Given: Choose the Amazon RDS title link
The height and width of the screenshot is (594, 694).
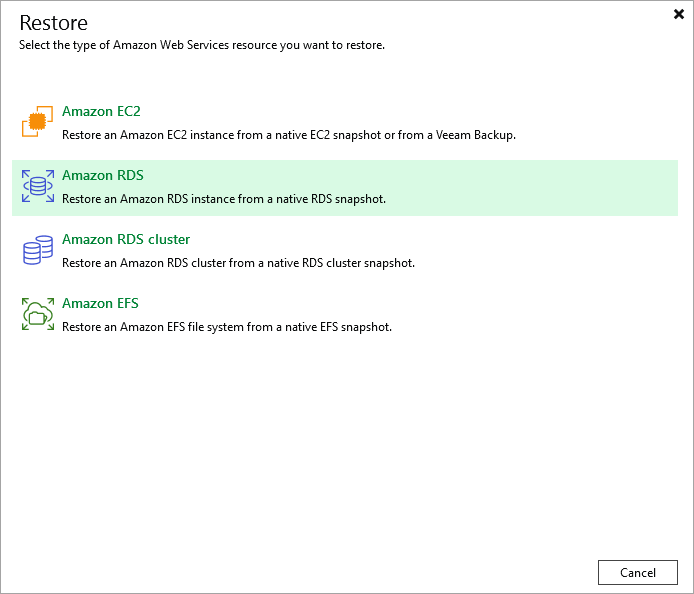Looking at the screenshot, I should 102,176.
